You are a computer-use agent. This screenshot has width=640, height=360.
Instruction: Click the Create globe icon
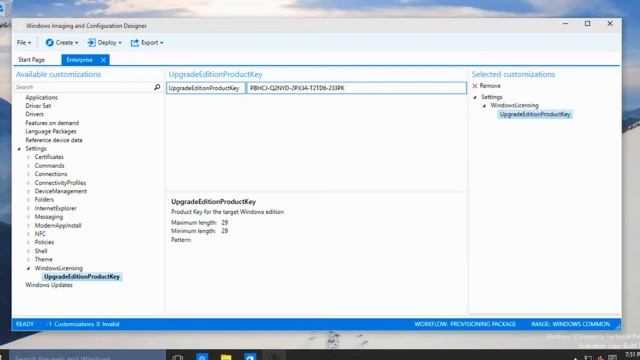coord(49,42)
